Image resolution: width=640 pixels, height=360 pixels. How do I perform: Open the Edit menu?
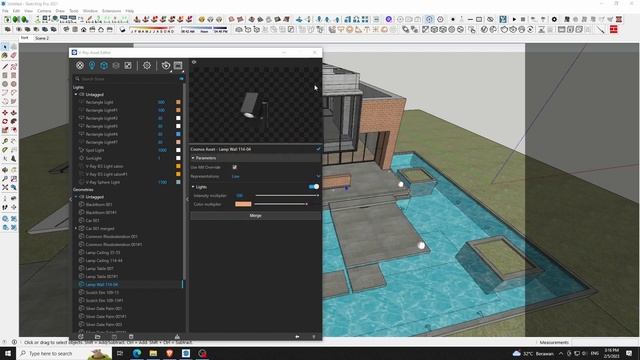pyautogui.click(x=16, y=11)
